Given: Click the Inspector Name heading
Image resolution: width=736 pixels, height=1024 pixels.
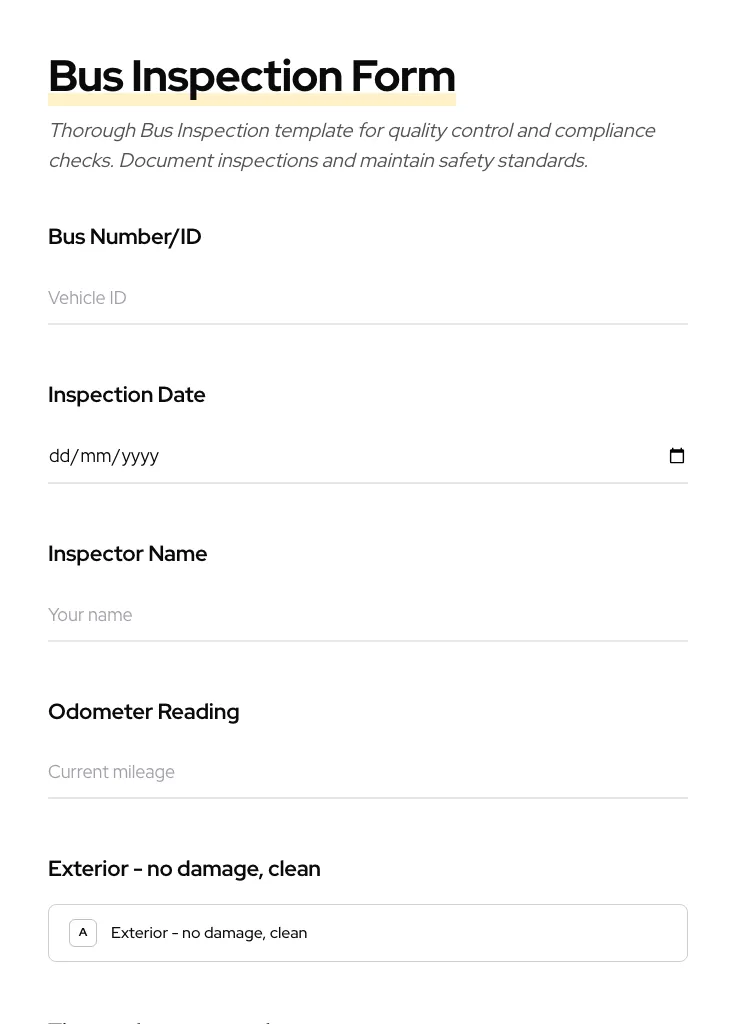Looking at the screenshot, I should 128,553.
